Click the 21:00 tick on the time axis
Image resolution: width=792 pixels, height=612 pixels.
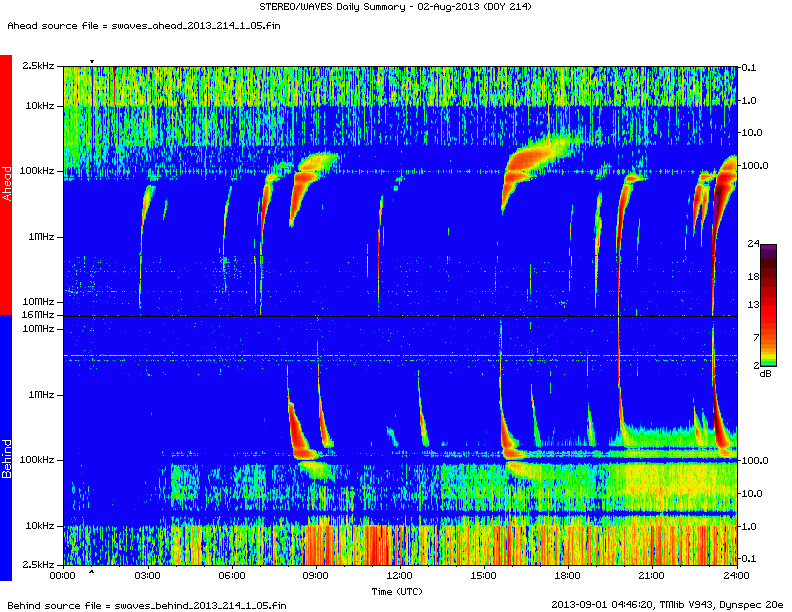tap(652, 576)
